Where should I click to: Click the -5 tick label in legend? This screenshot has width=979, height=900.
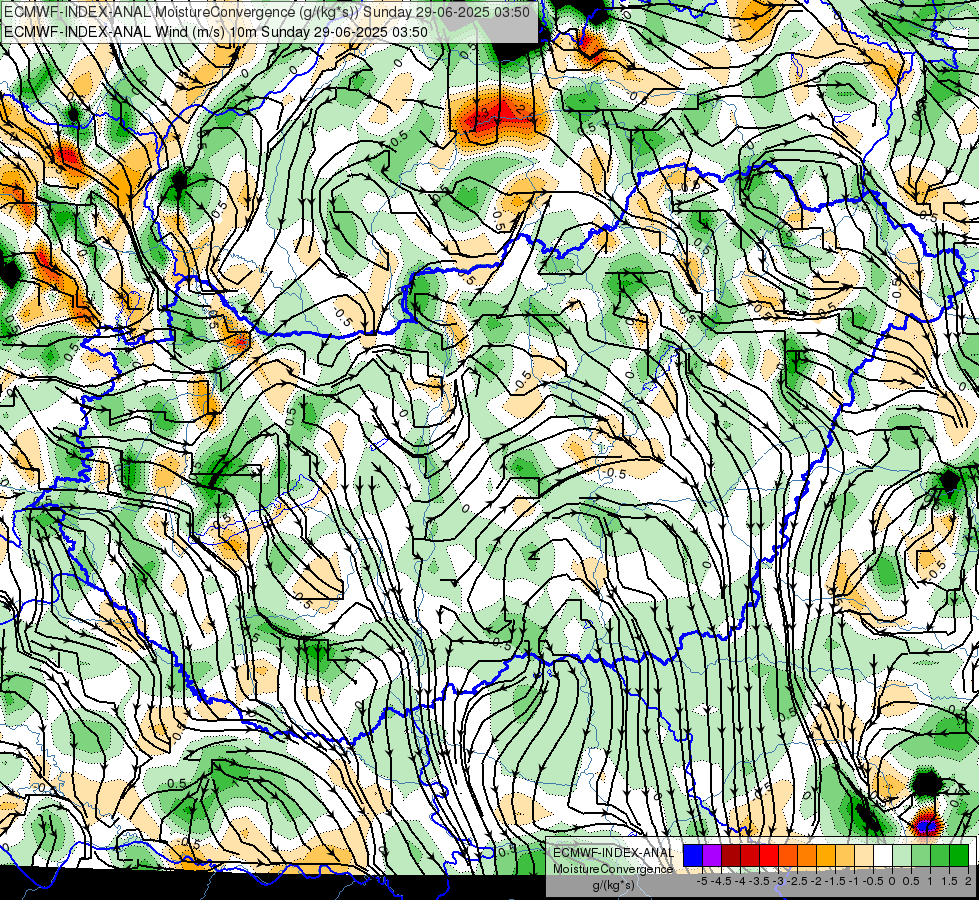click(x=702, y=881)
